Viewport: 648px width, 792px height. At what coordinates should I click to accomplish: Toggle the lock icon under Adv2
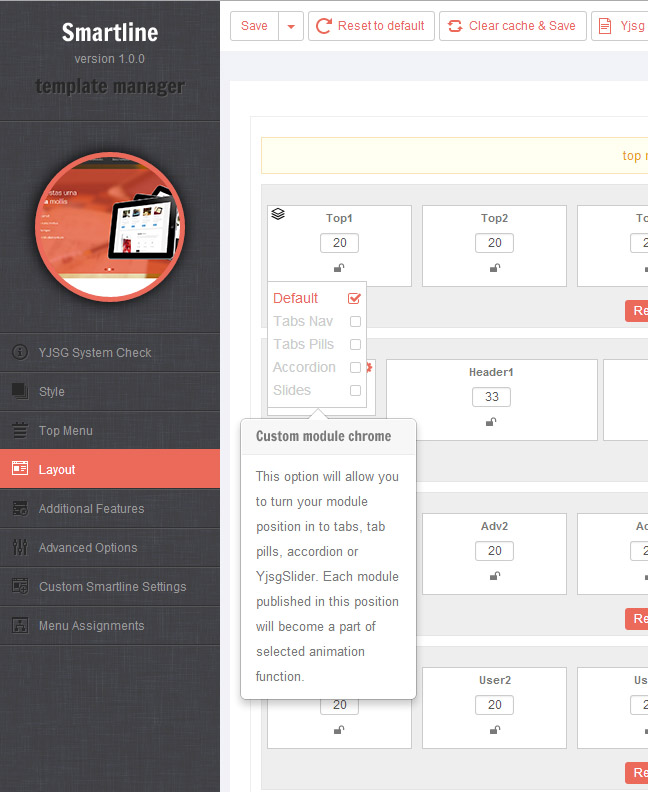coord(495,576)
